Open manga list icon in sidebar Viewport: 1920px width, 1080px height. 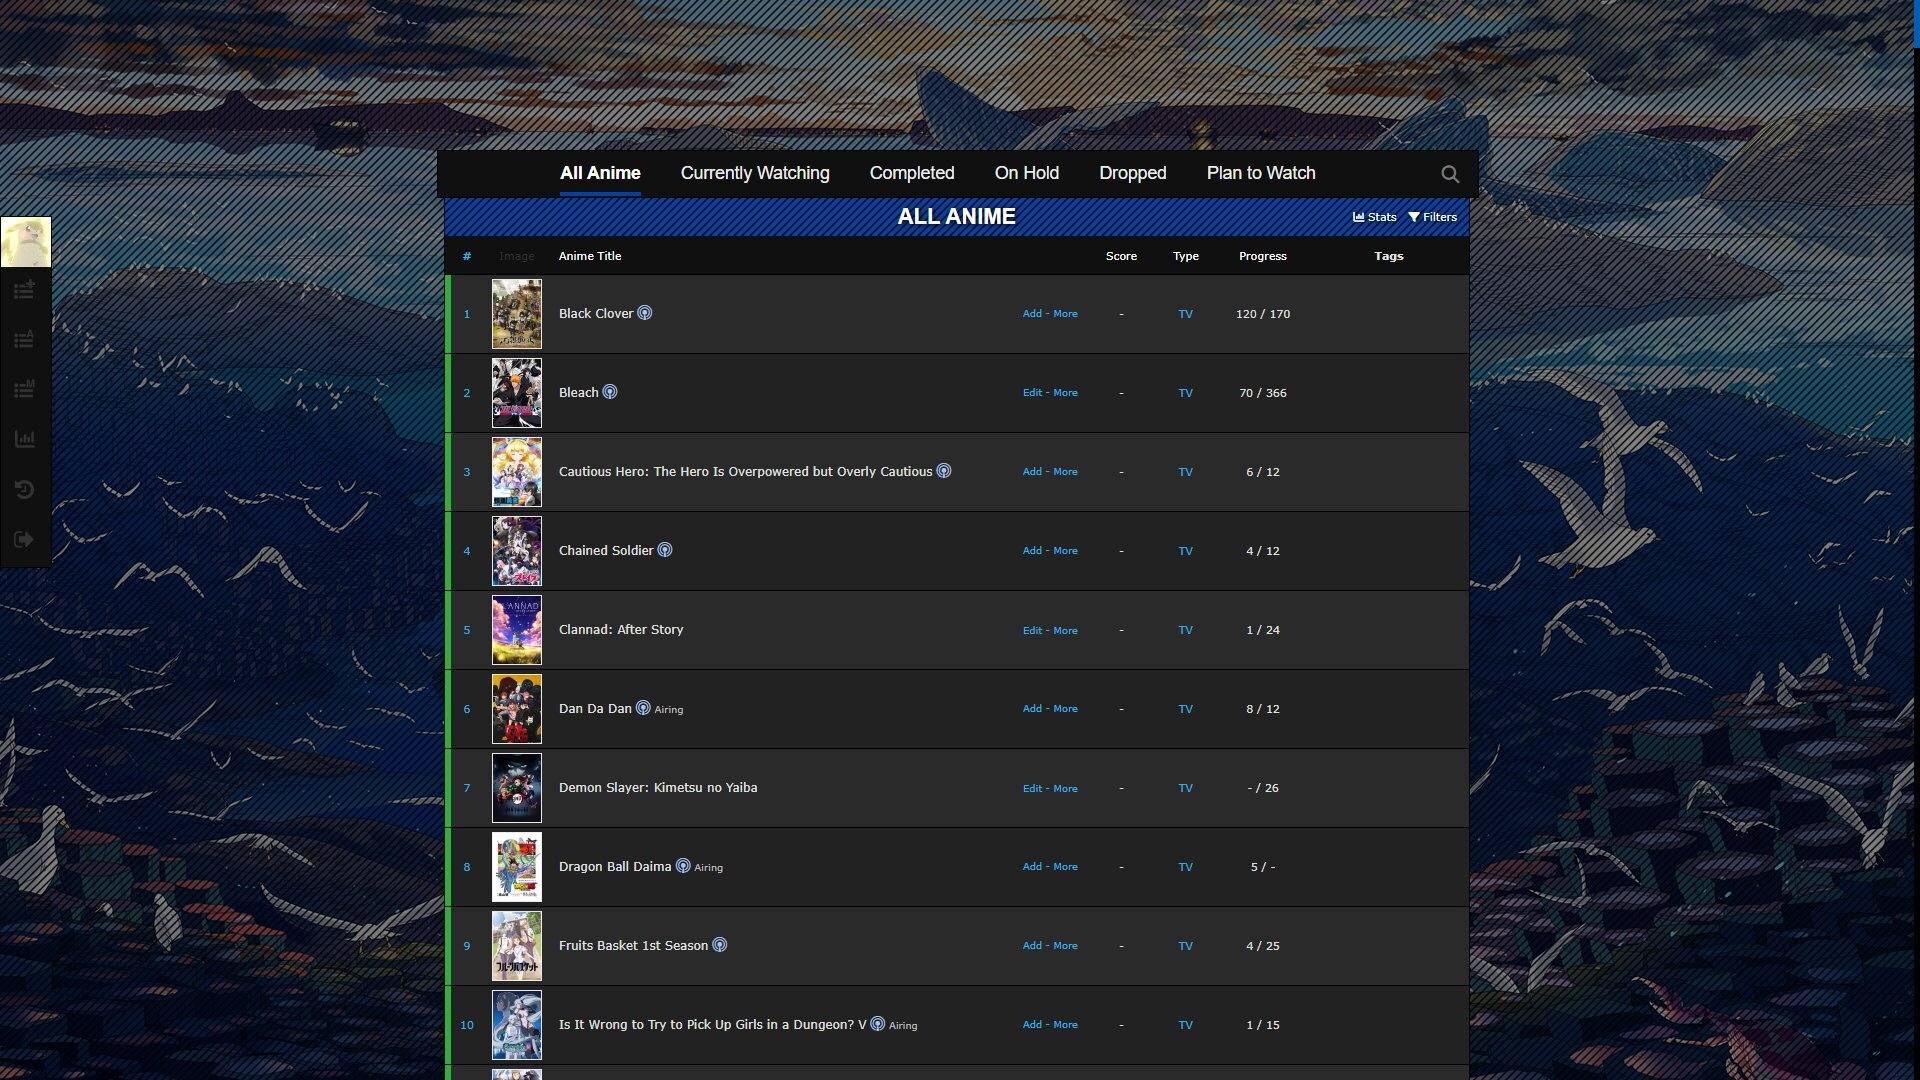click(24, 389)
